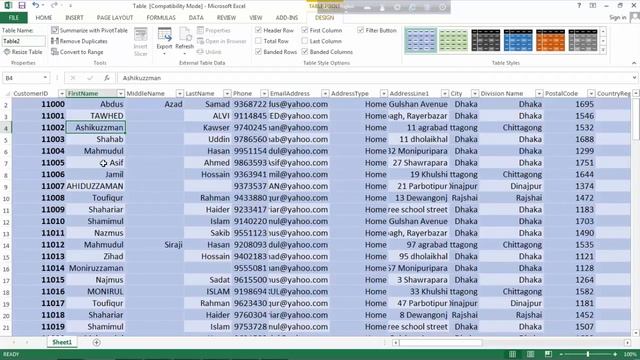640x360 pixels.
Task: Select the cell containing TAWHED
Action: (96, 116)
